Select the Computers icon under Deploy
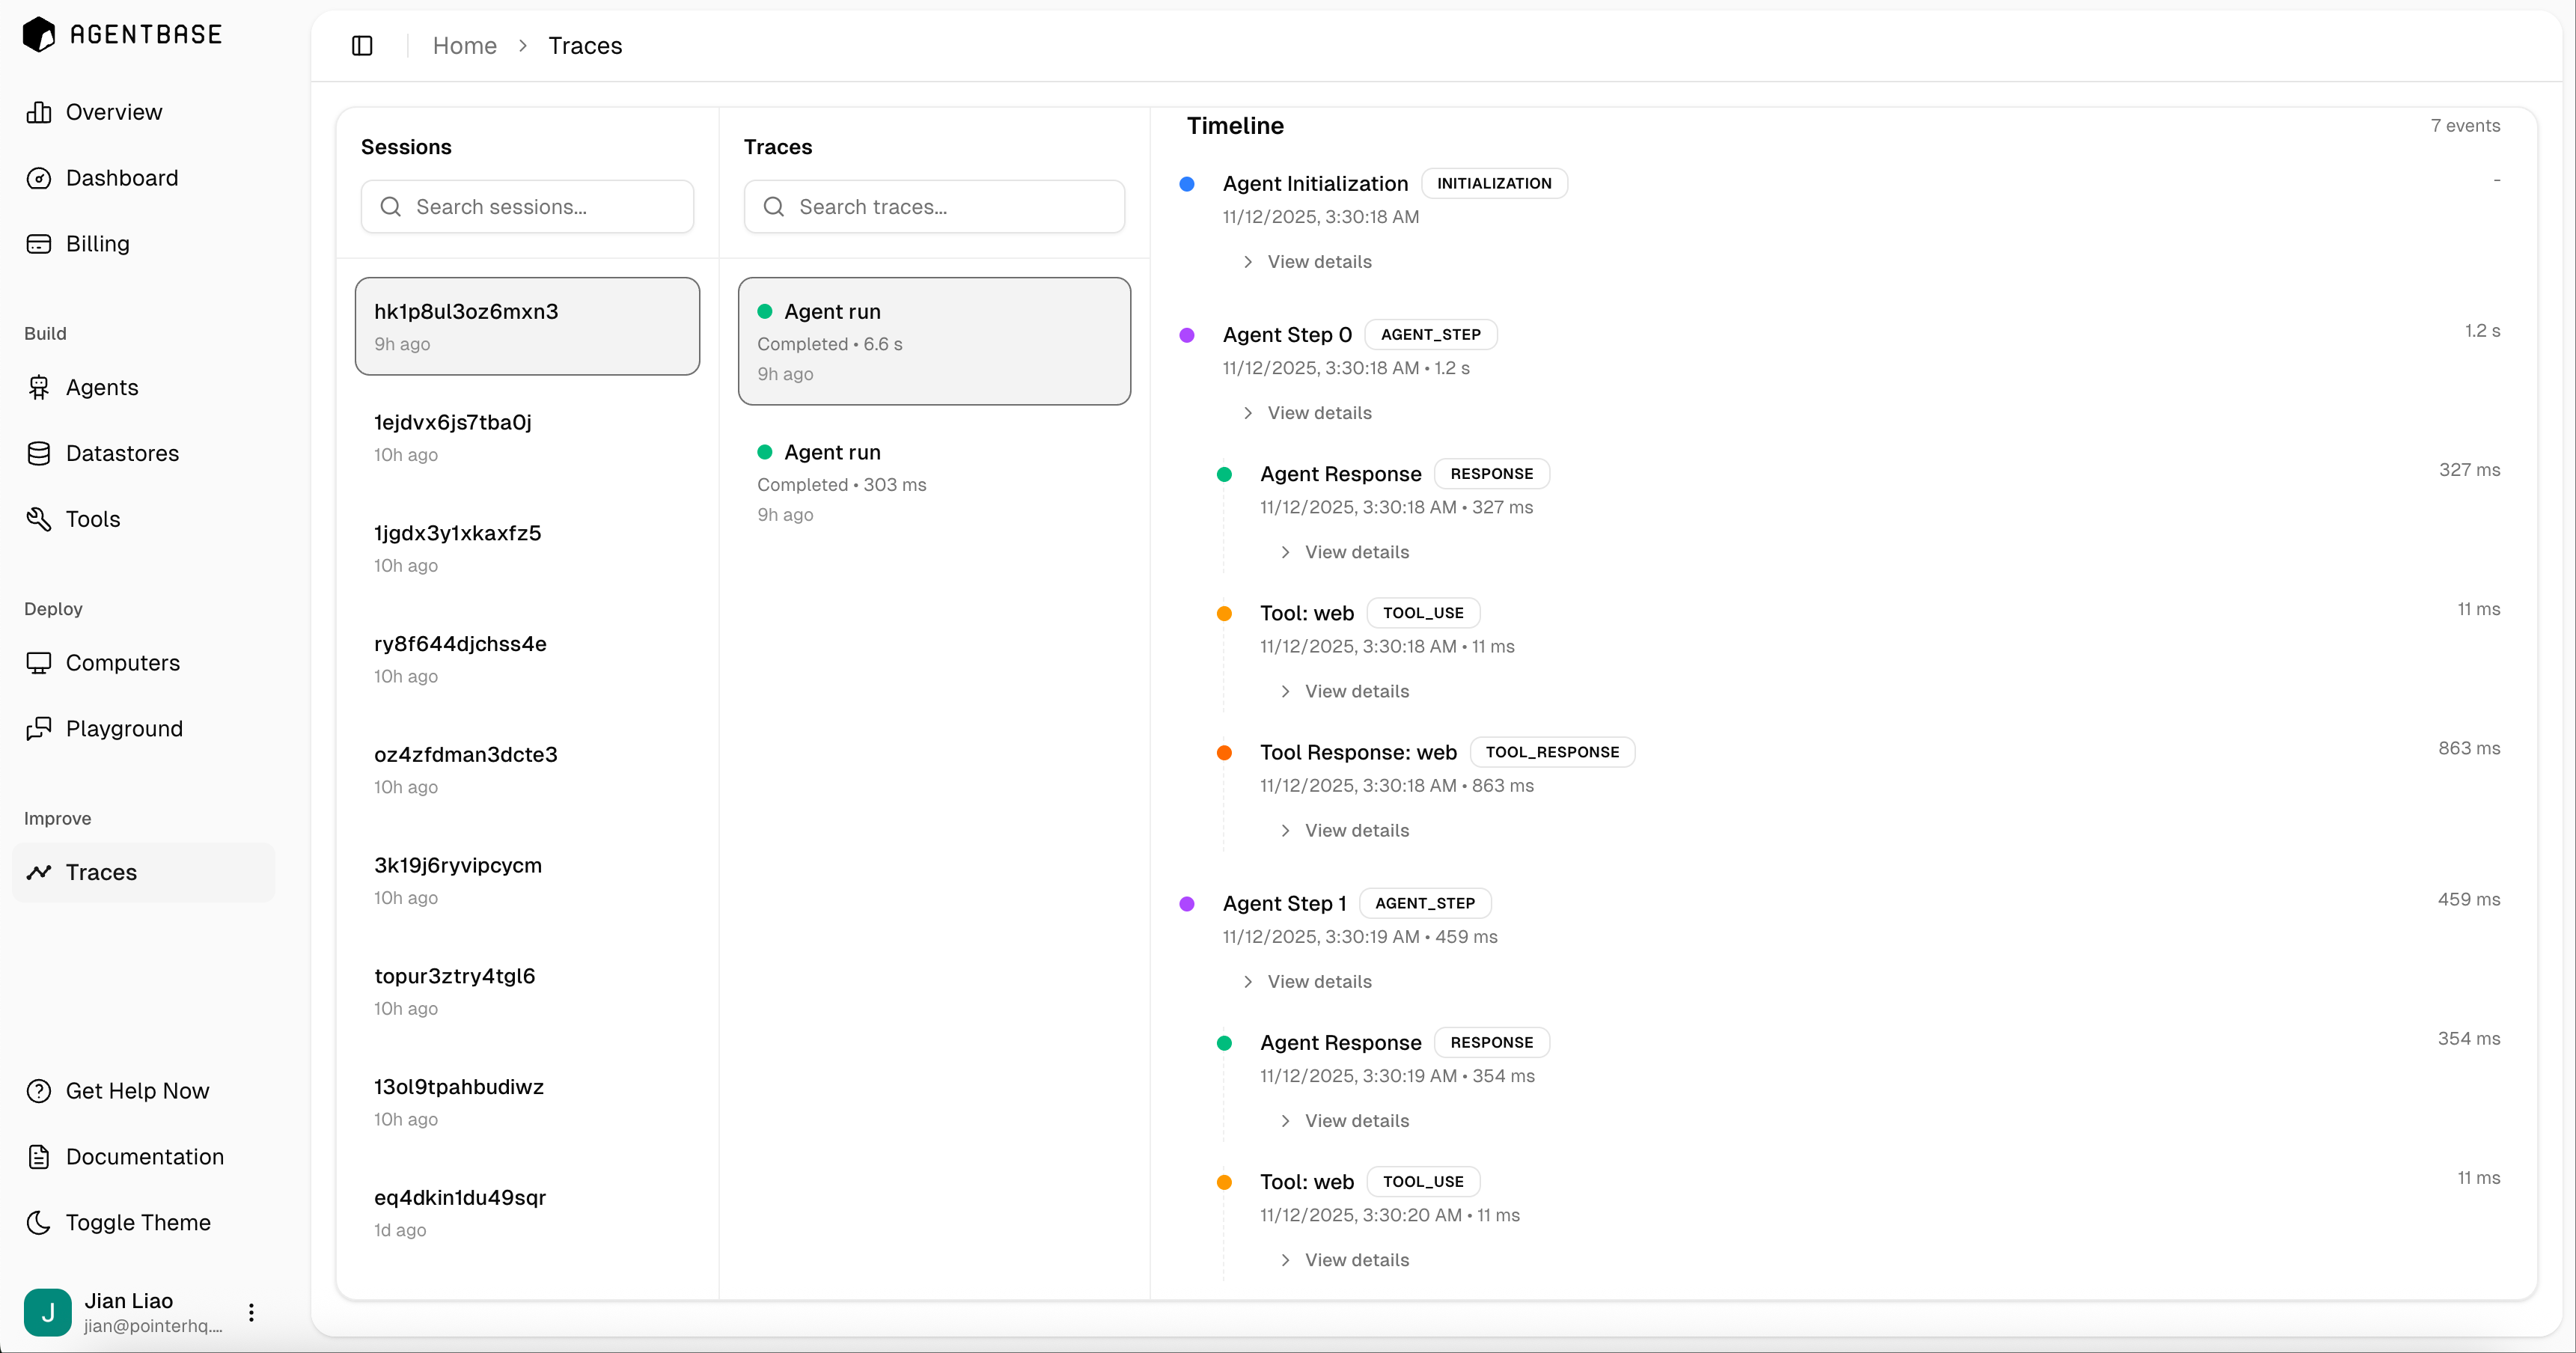This screenshot has width=2576, height=1353. tap(39, 662)
